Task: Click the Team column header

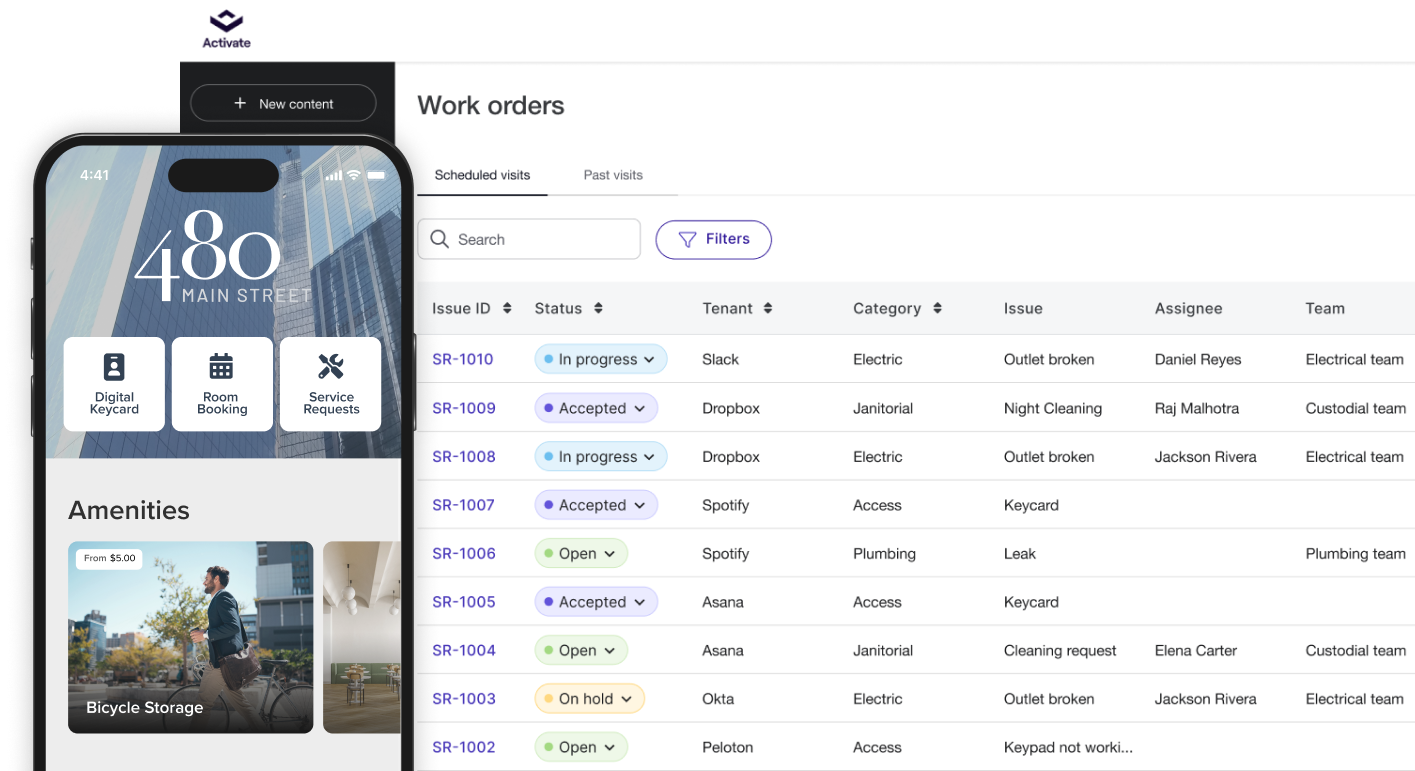Action: click(1325, 308)
